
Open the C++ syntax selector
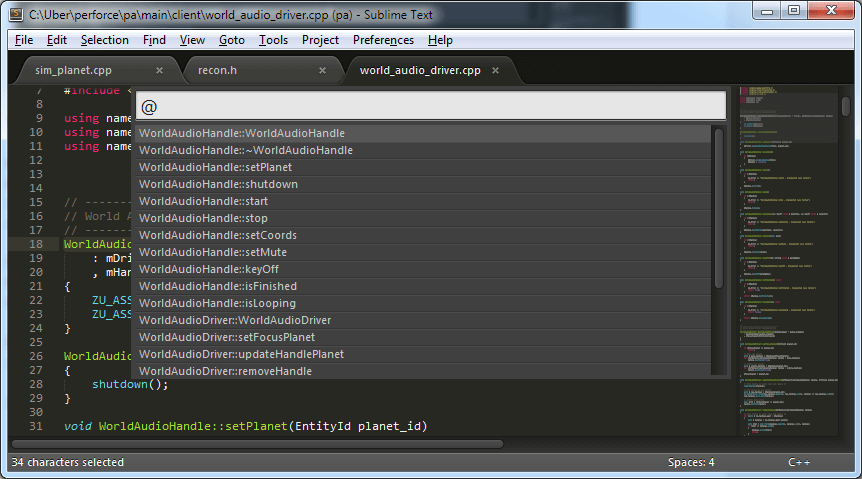pyautogui.click(x=798, y=462)
